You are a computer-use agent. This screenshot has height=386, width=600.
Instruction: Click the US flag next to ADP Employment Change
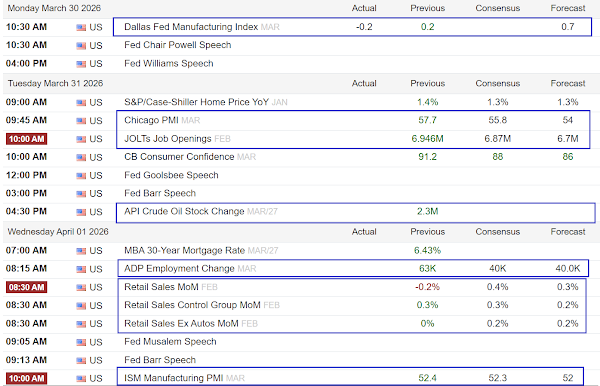pyautogui.click(x=81, y=269)
